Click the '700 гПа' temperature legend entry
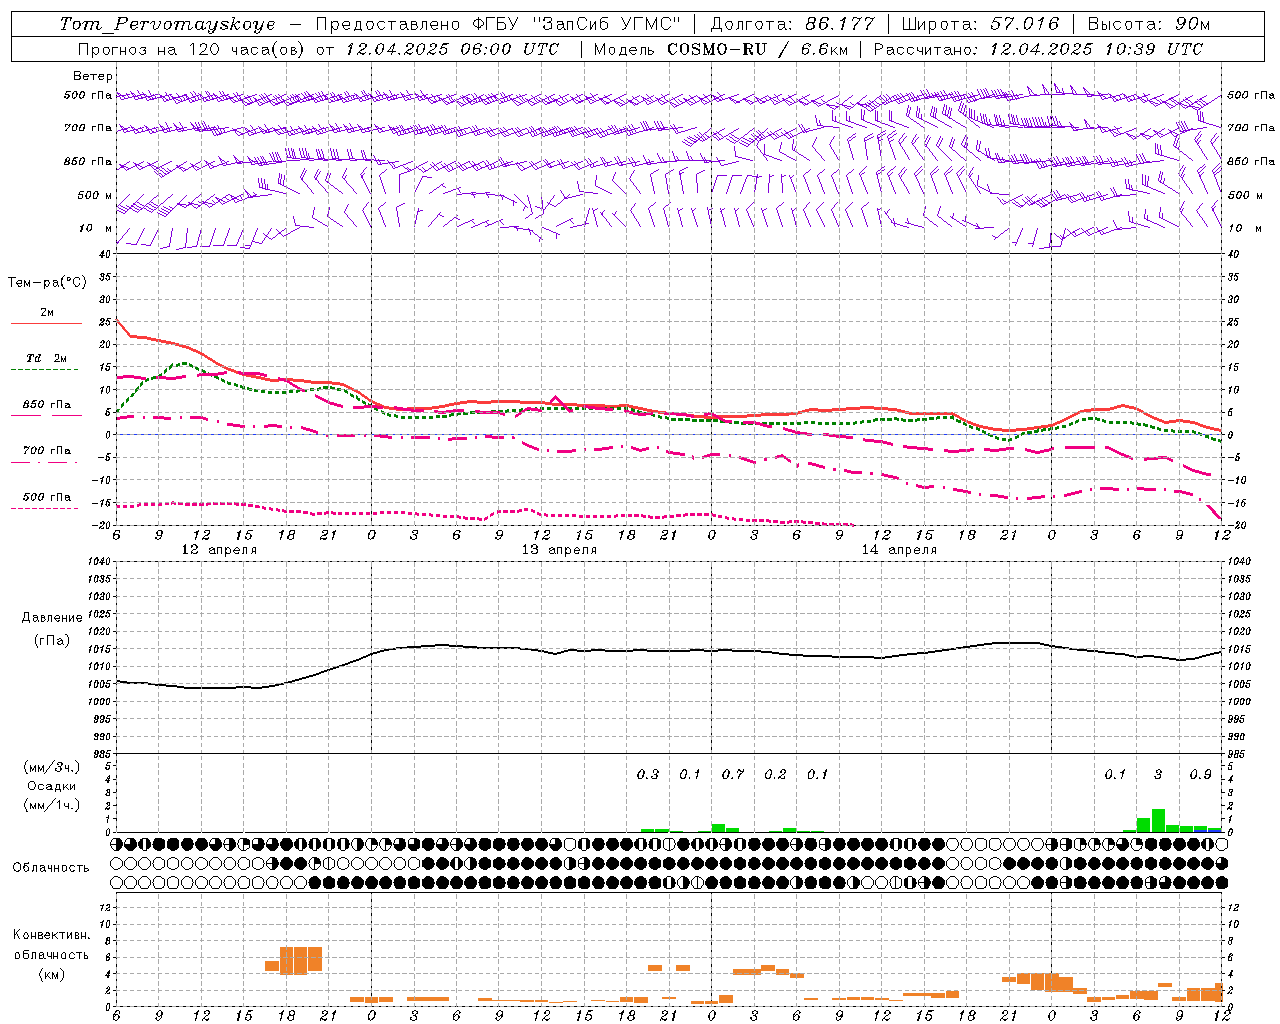 (x=47, y=451)
